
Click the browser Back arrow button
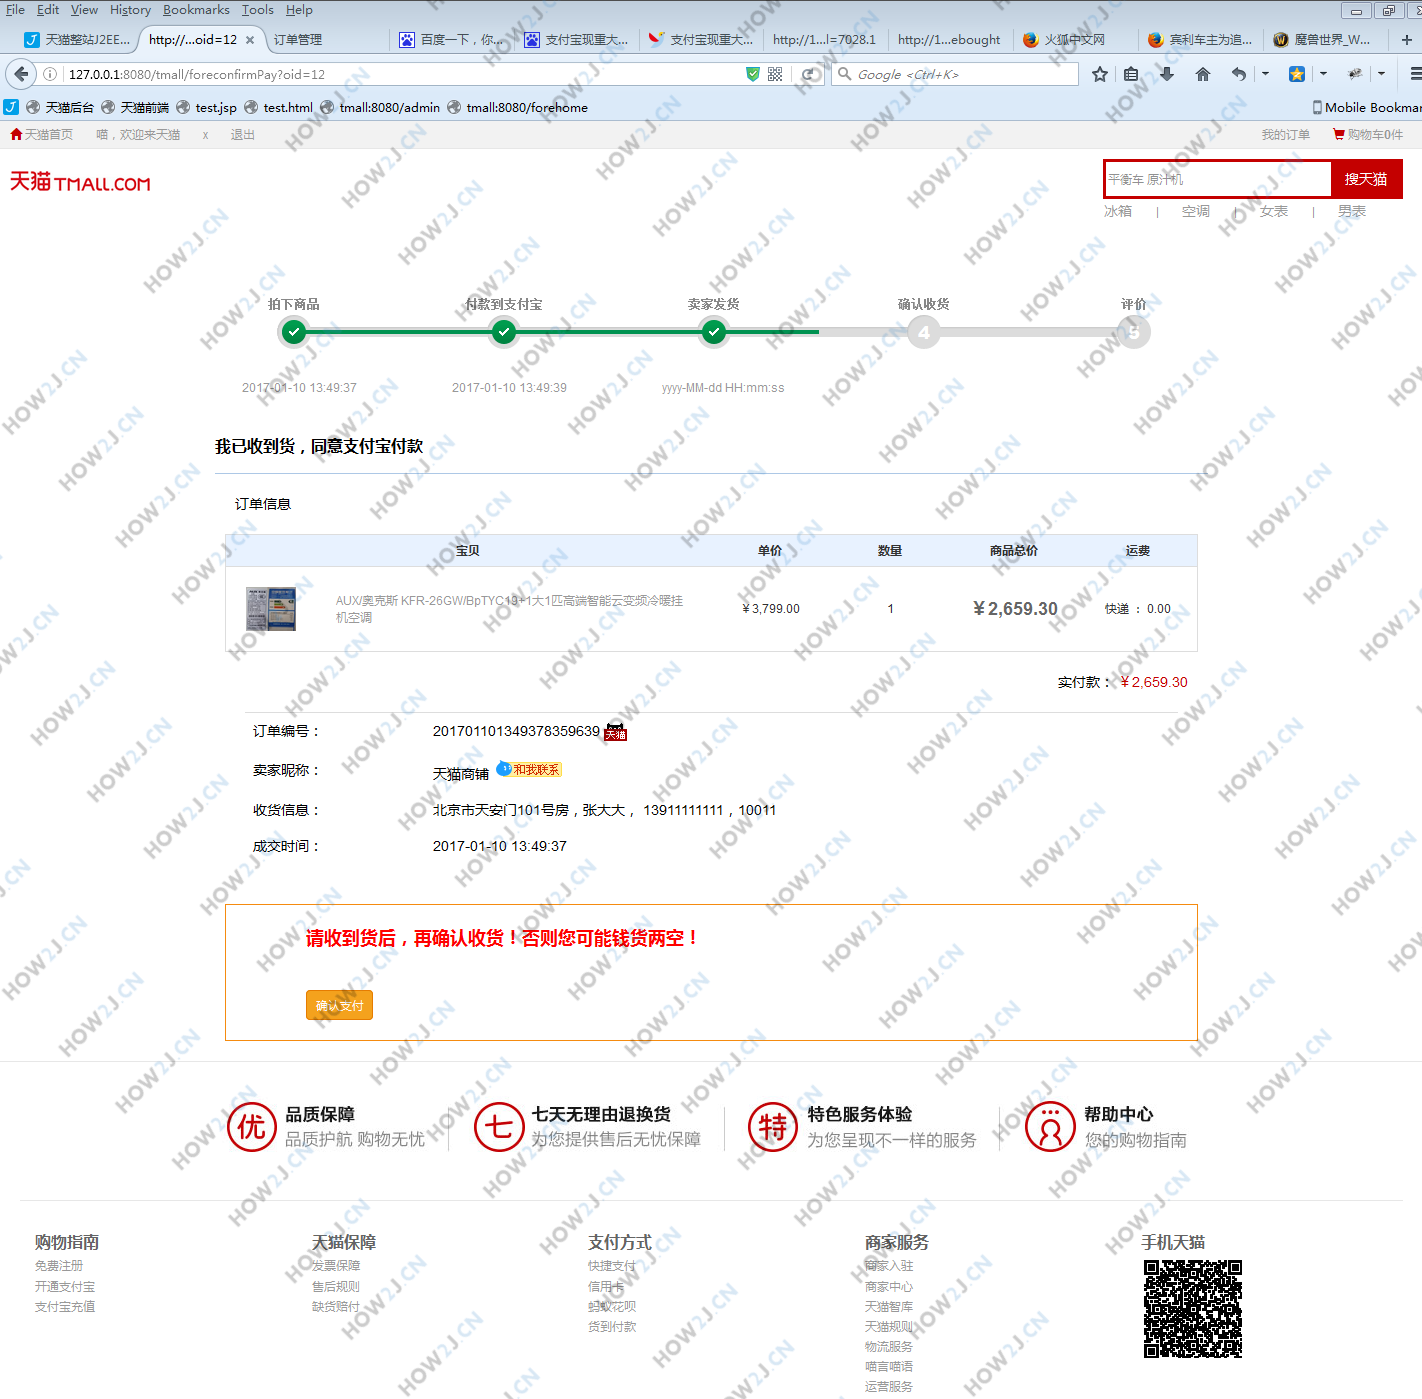21,74
